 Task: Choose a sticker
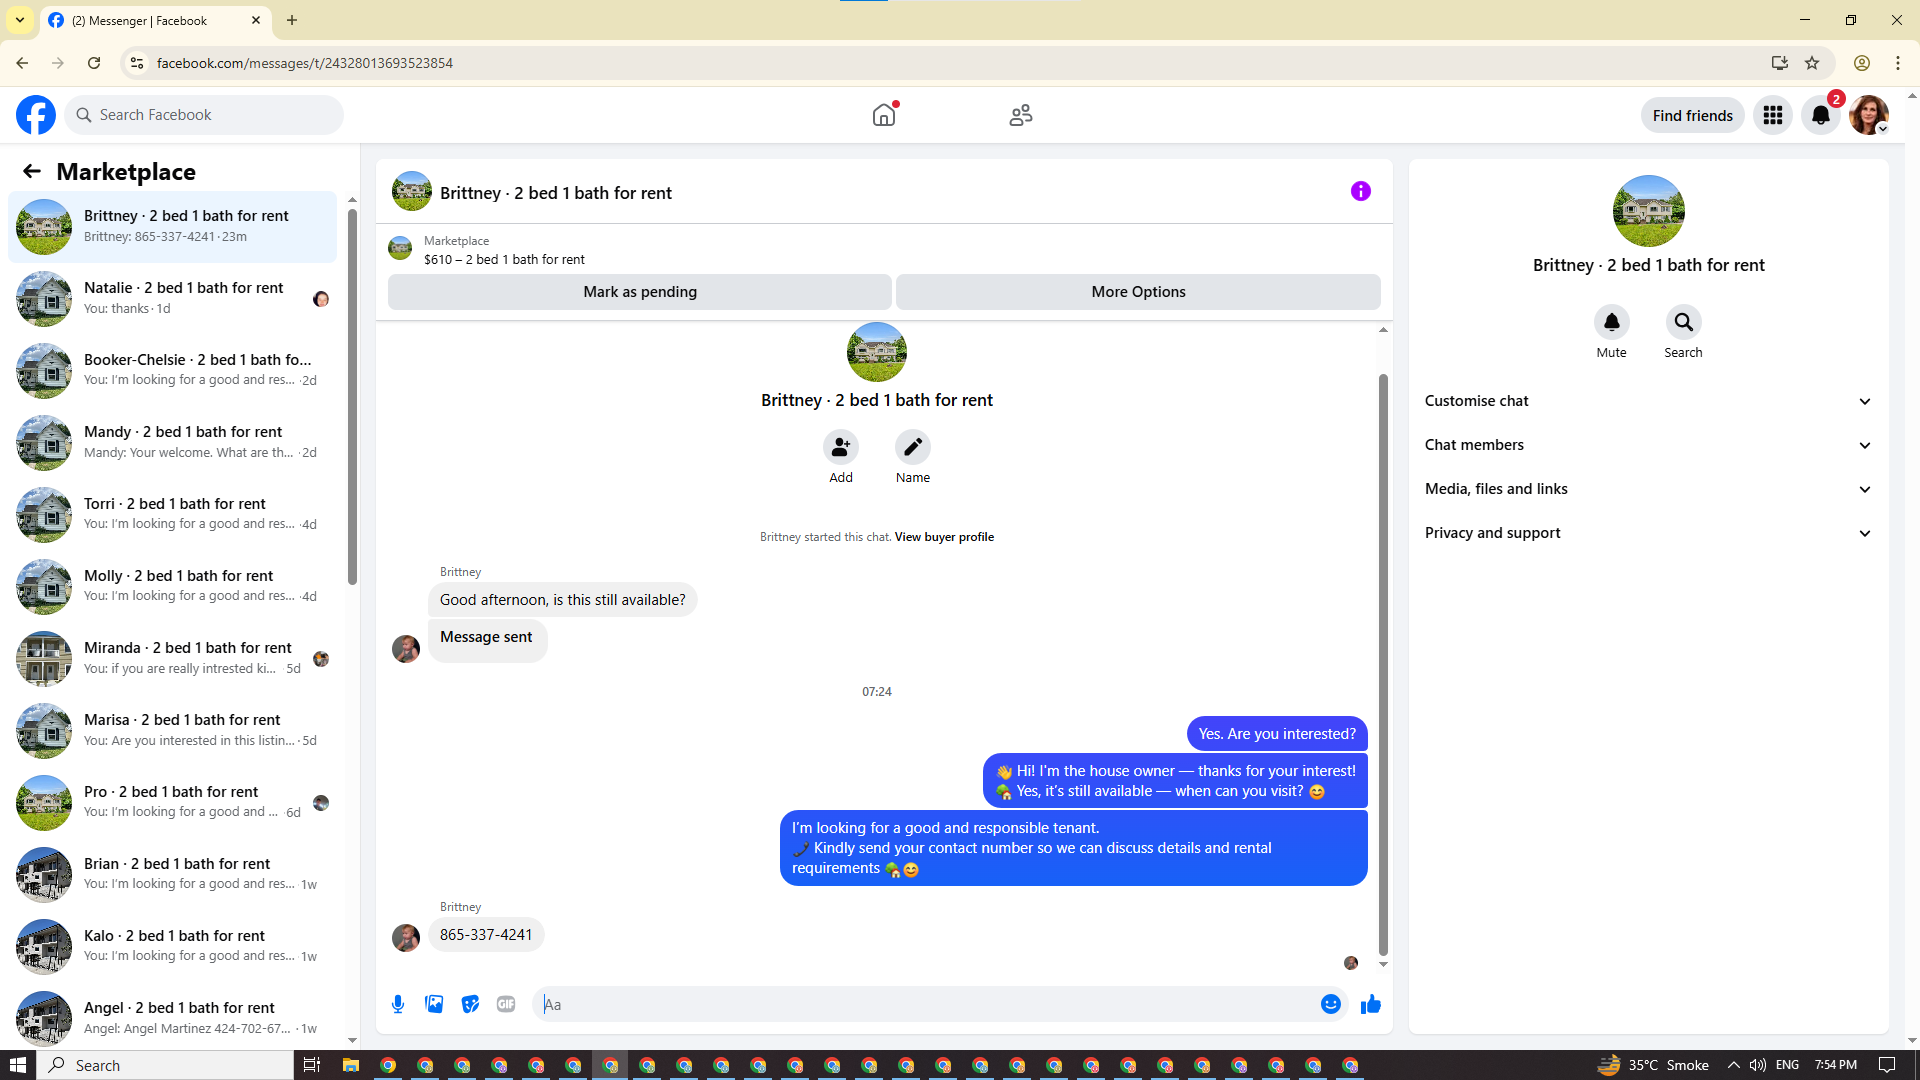coord(470,1004)
